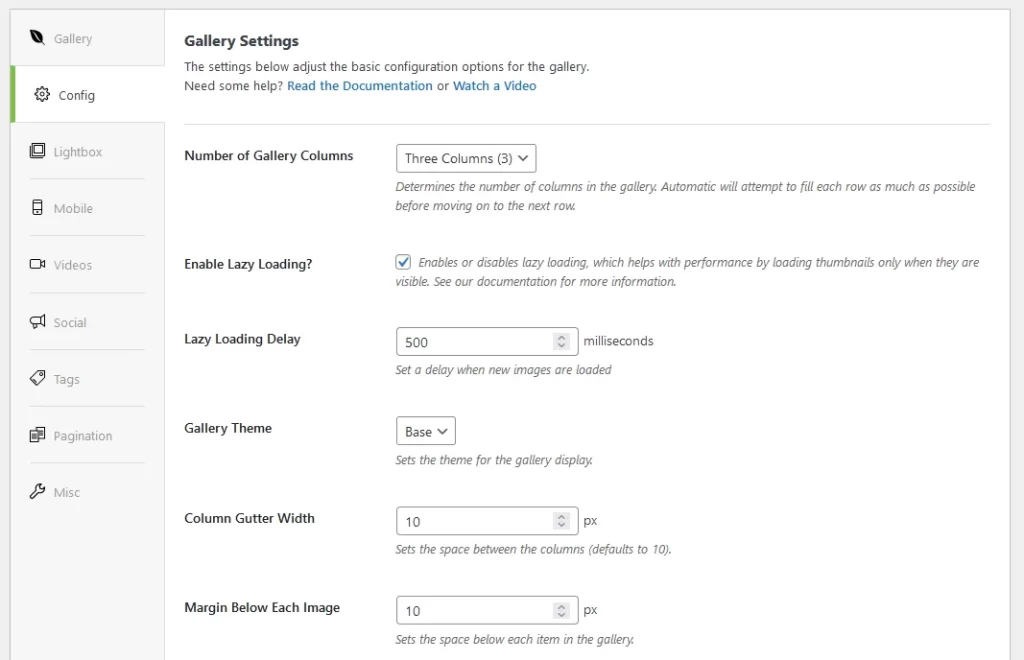Click the Videos camera icon
Viewport: 1024px width, 660px height.
(x=37, y=264)
